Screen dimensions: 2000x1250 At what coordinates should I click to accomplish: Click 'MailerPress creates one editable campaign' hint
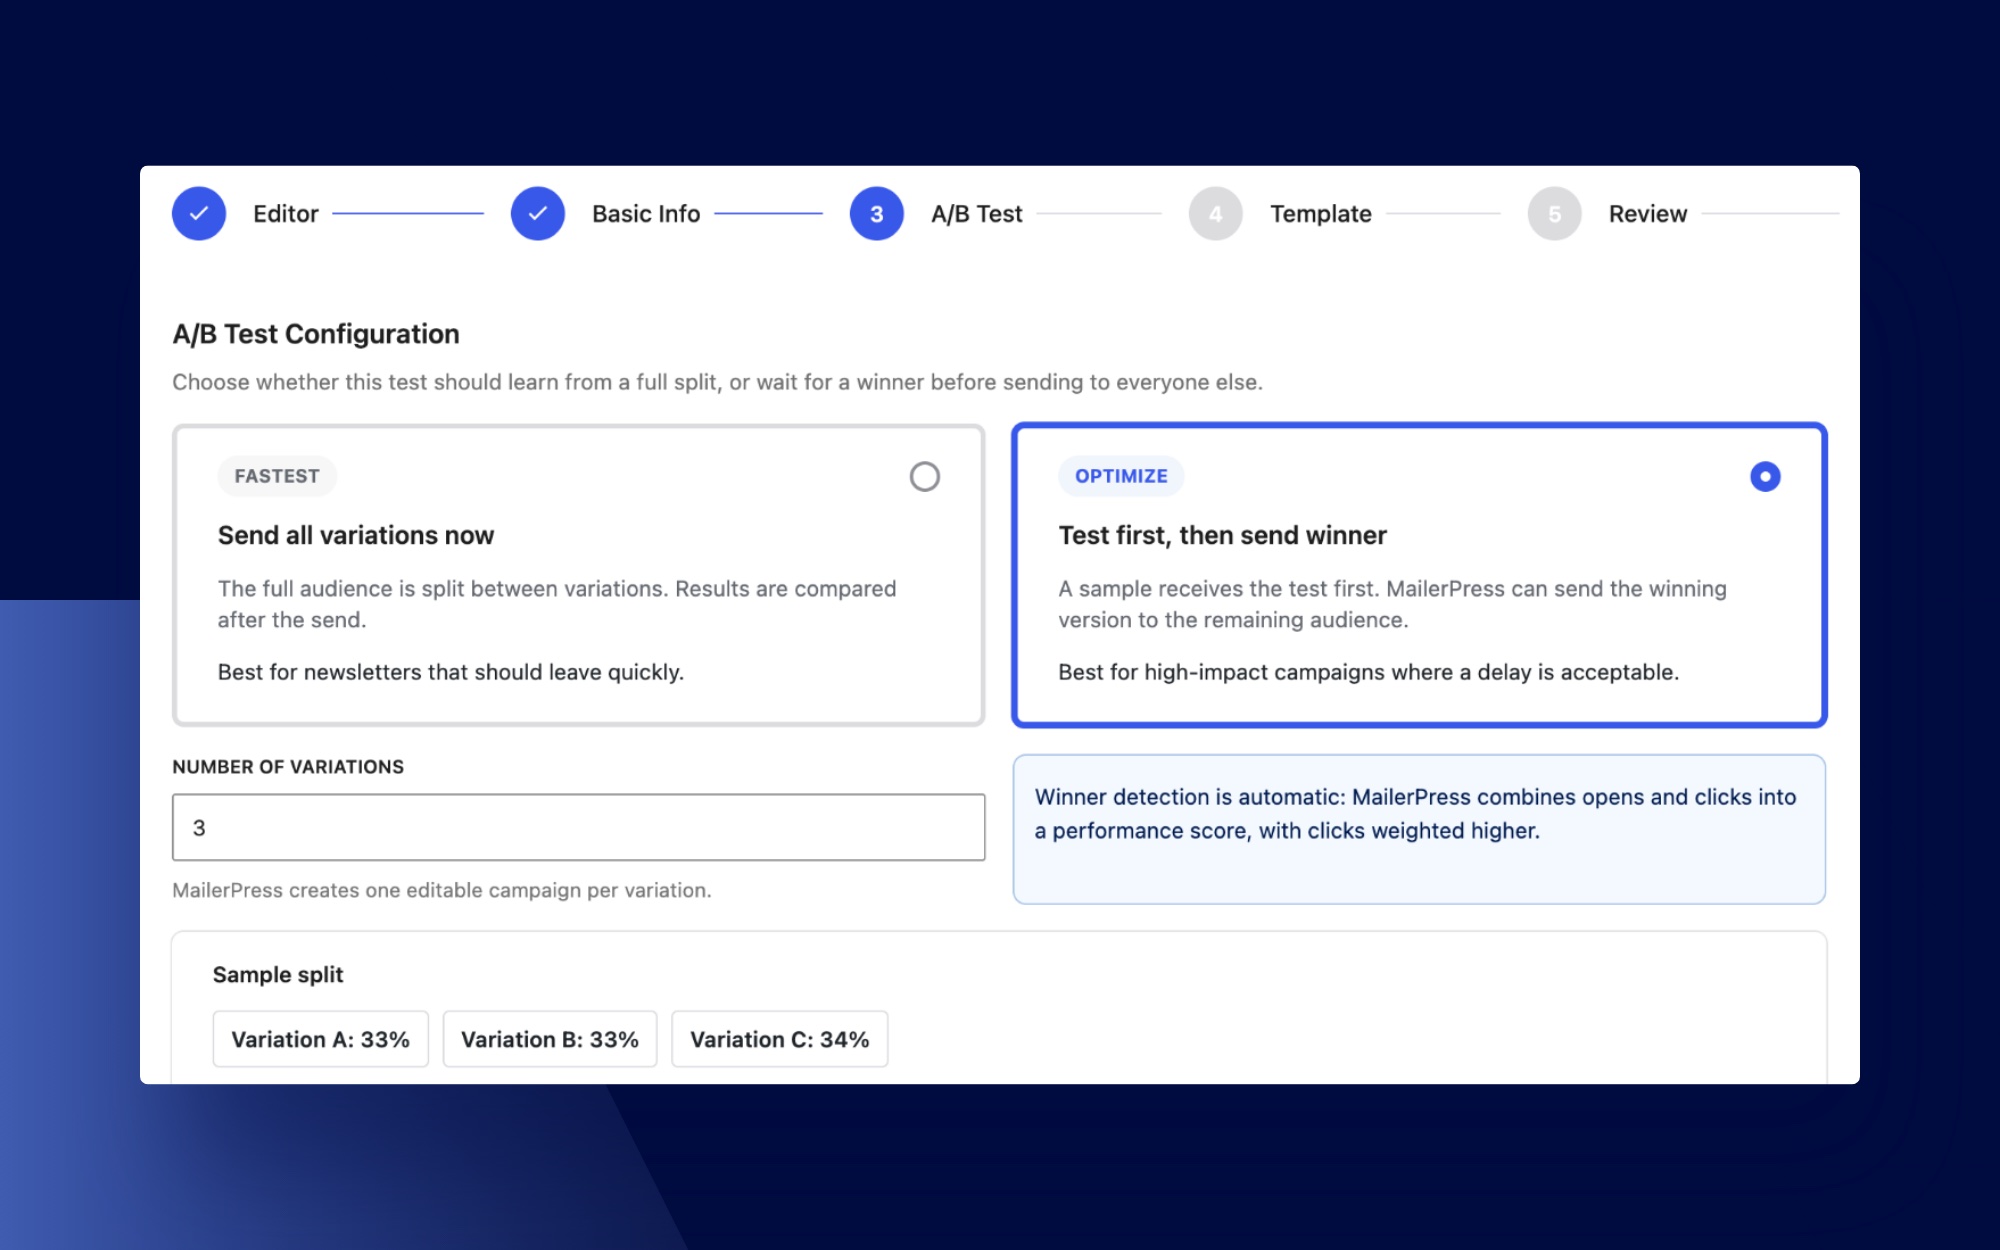tap(442, 890)
